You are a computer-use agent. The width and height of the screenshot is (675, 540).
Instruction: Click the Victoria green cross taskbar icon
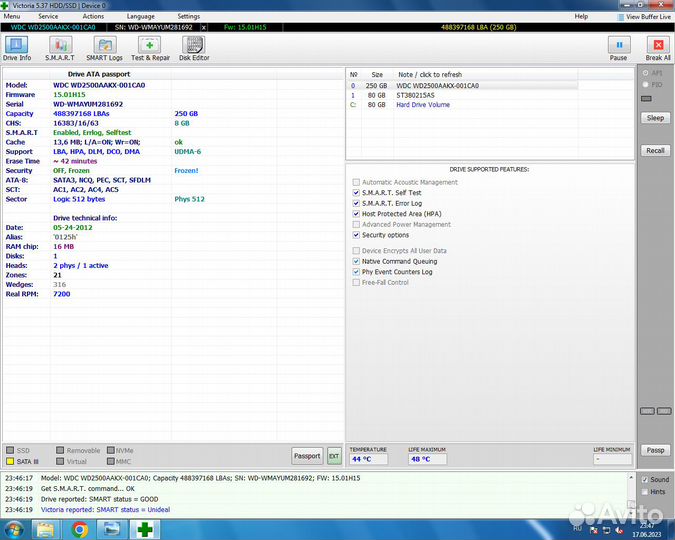point(145,530)
